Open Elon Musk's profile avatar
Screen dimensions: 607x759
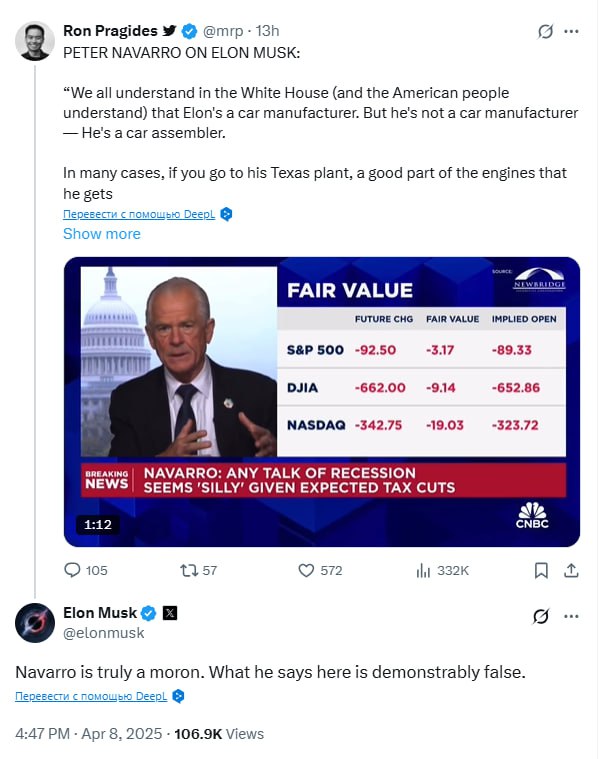click(x=35, y=622)
